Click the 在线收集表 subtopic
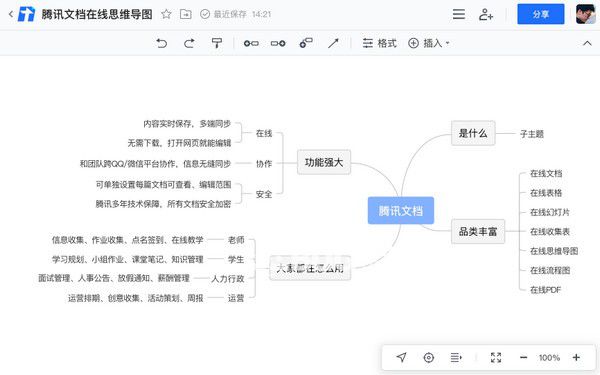Screen dimensions: 600x375 click(550, 232)
